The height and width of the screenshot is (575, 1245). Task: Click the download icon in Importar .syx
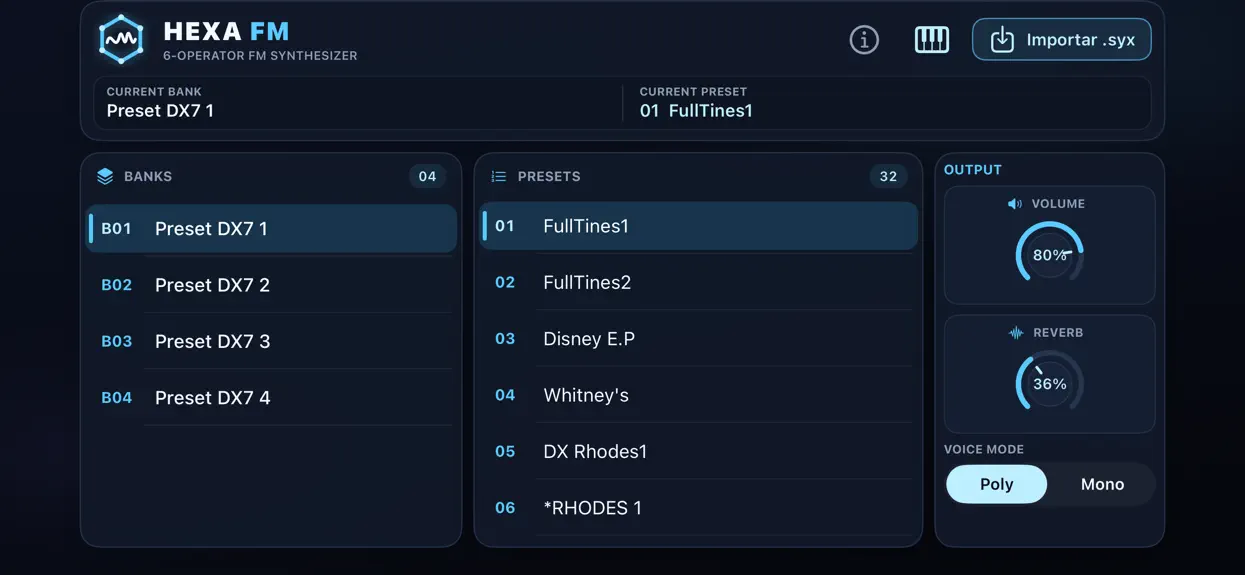(1002, 40)
